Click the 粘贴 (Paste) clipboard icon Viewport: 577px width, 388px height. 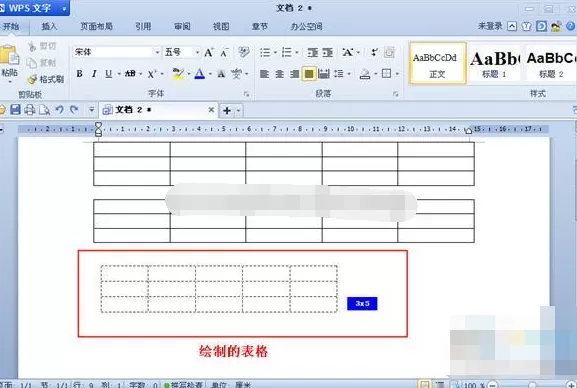9,55
